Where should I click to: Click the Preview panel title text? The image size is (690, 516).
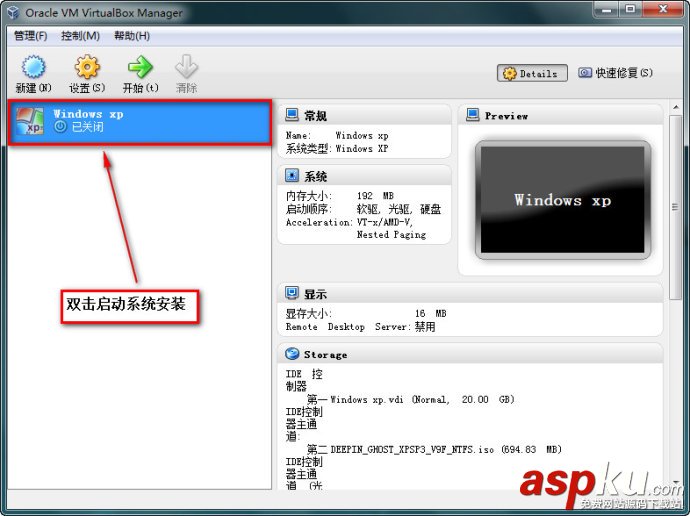point(506,116)
